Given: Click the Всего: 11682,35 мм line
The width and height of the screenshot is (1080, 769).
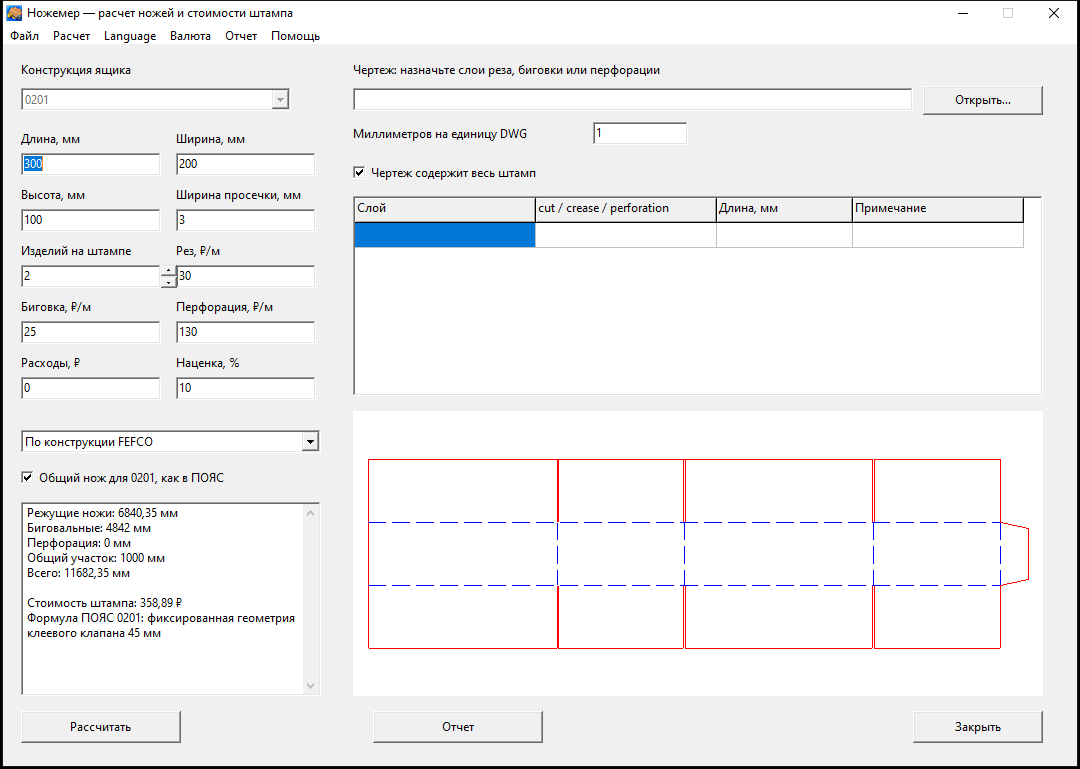Looking at the screenshot, I should pos(79,573).
